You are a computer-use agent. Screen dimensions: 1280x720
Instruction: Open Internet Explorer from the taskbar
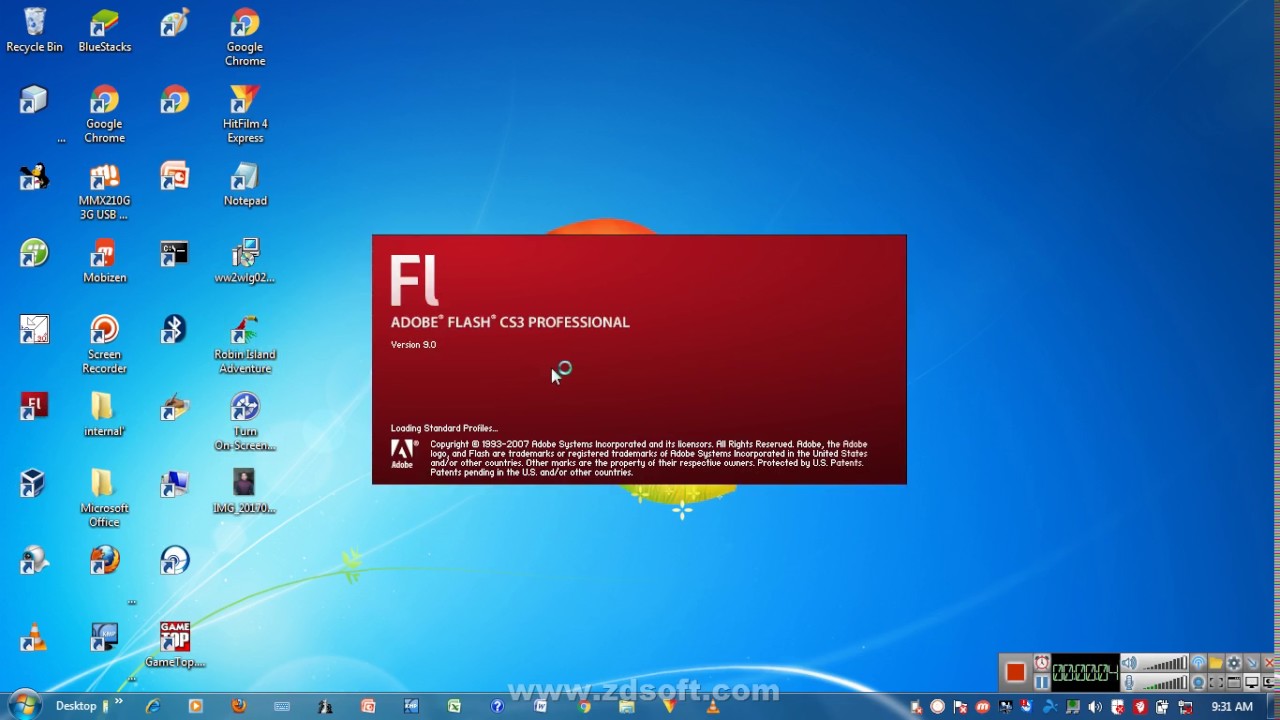click(152, 706)
